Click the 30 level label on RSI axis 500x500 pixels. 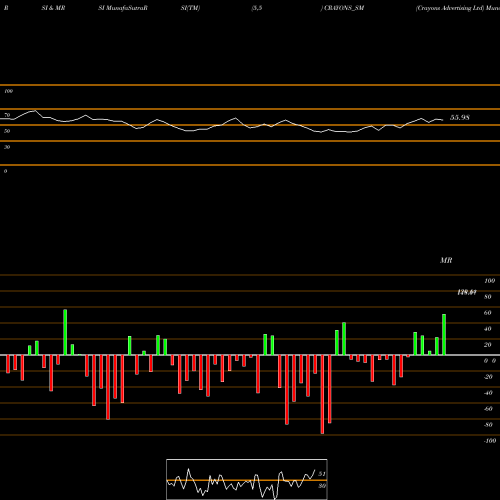(7, 147)
